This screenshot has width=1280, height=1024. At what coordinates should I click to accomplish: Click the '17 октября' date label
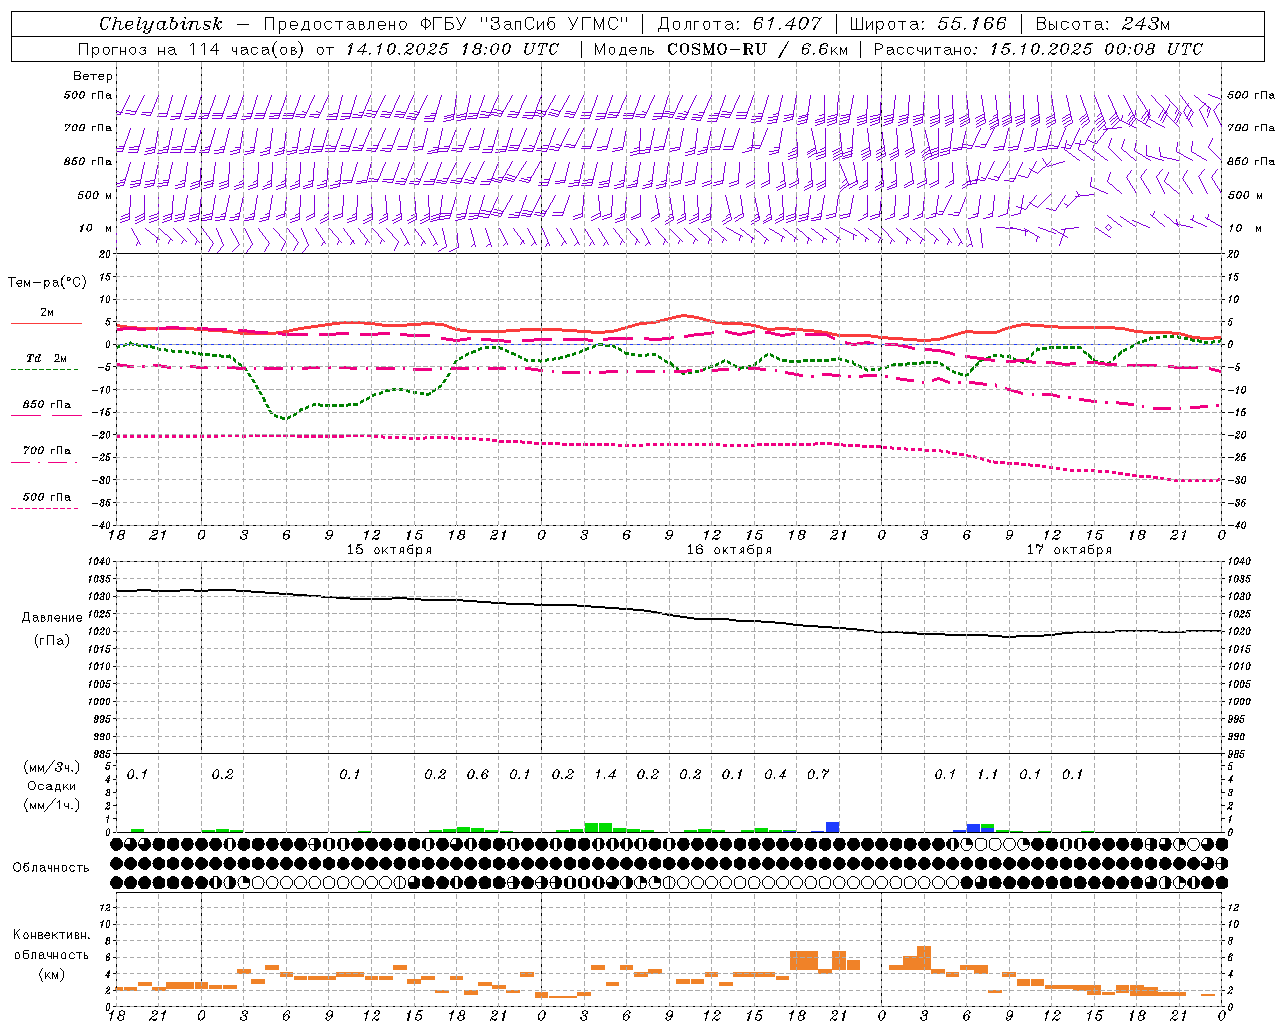click(1069, 550)
